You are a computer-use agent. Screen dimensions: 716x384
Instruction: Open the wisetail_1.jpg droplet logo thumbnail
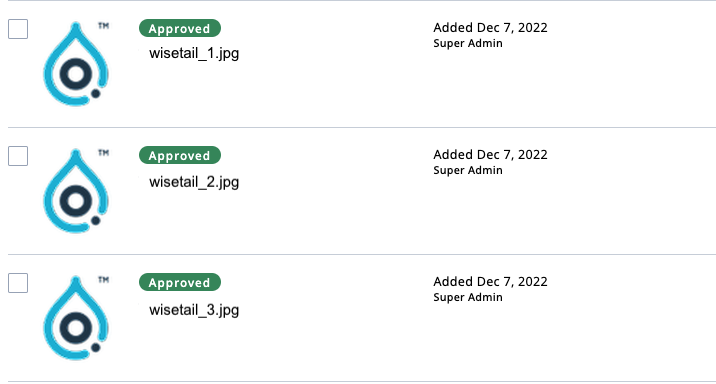[76, 63]
